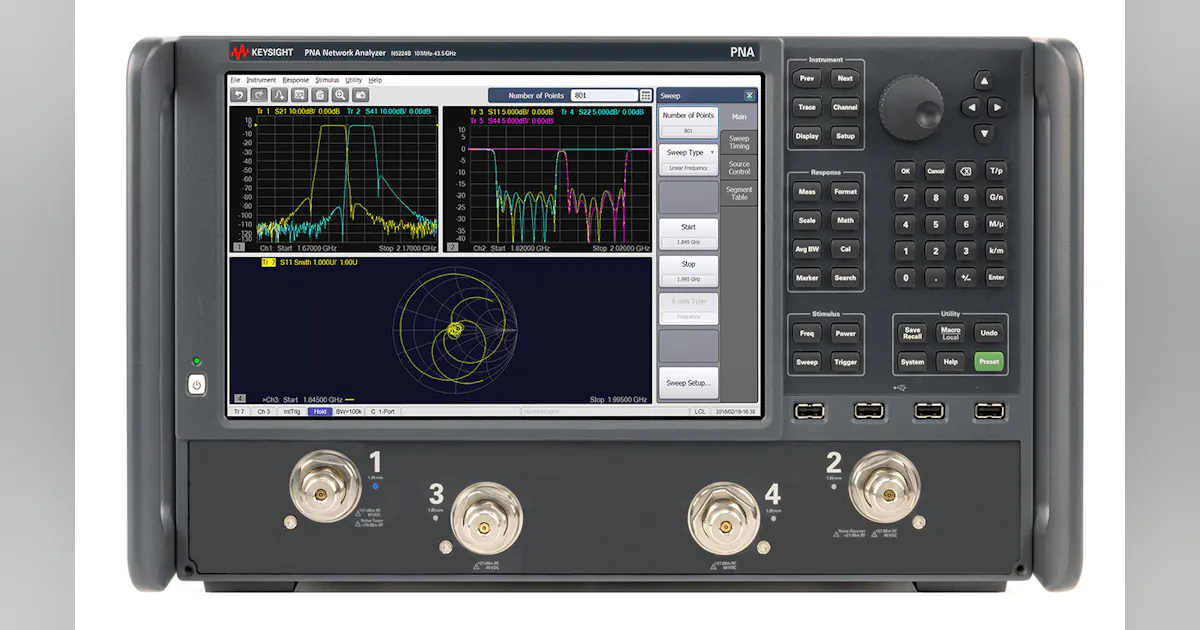The width and height of the screenshot is (1200, 630).
Task: Open the Sweep Setup... dialog softkey
Action: point(688,382)
